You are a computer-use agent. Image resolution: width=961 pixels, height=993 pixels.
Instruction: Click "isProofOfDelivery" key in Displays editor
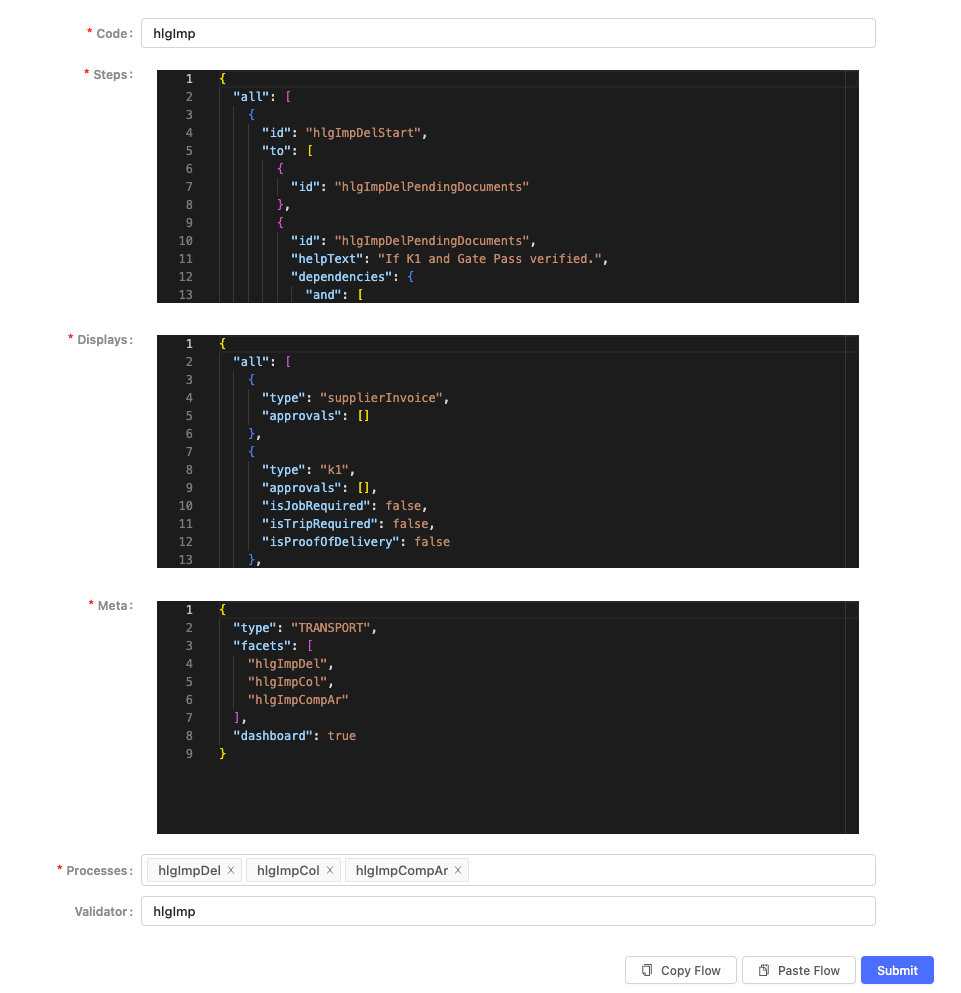[331, 542]
